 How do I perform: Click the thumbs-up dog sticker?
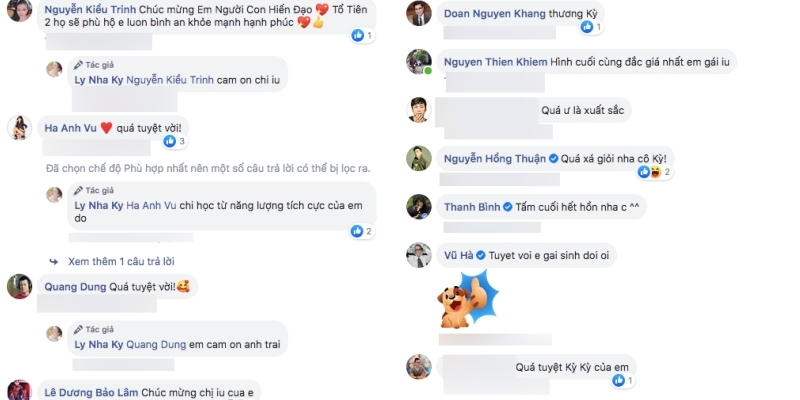pyautogui.click(x=467, y=301)
